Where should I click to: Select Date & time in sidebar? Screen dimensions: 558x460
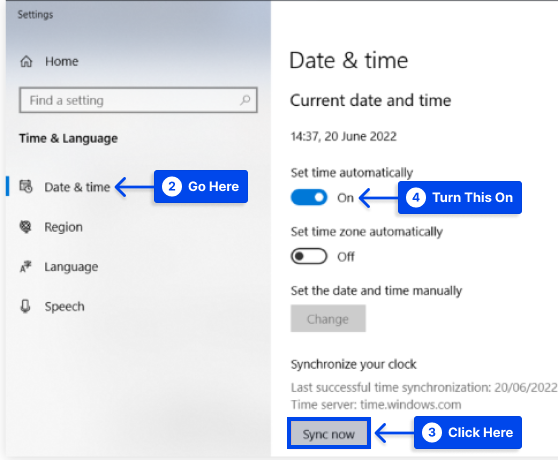(77, 187)
